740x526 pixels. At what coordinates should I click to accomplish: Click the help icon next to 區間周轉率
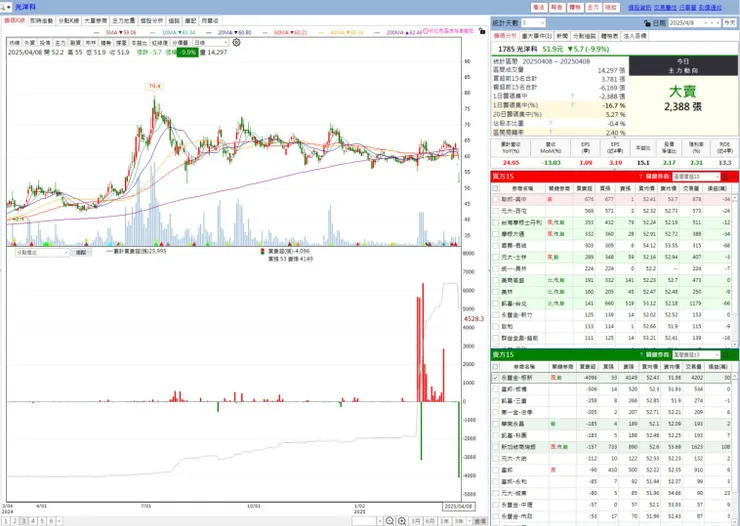pos(551,132)
